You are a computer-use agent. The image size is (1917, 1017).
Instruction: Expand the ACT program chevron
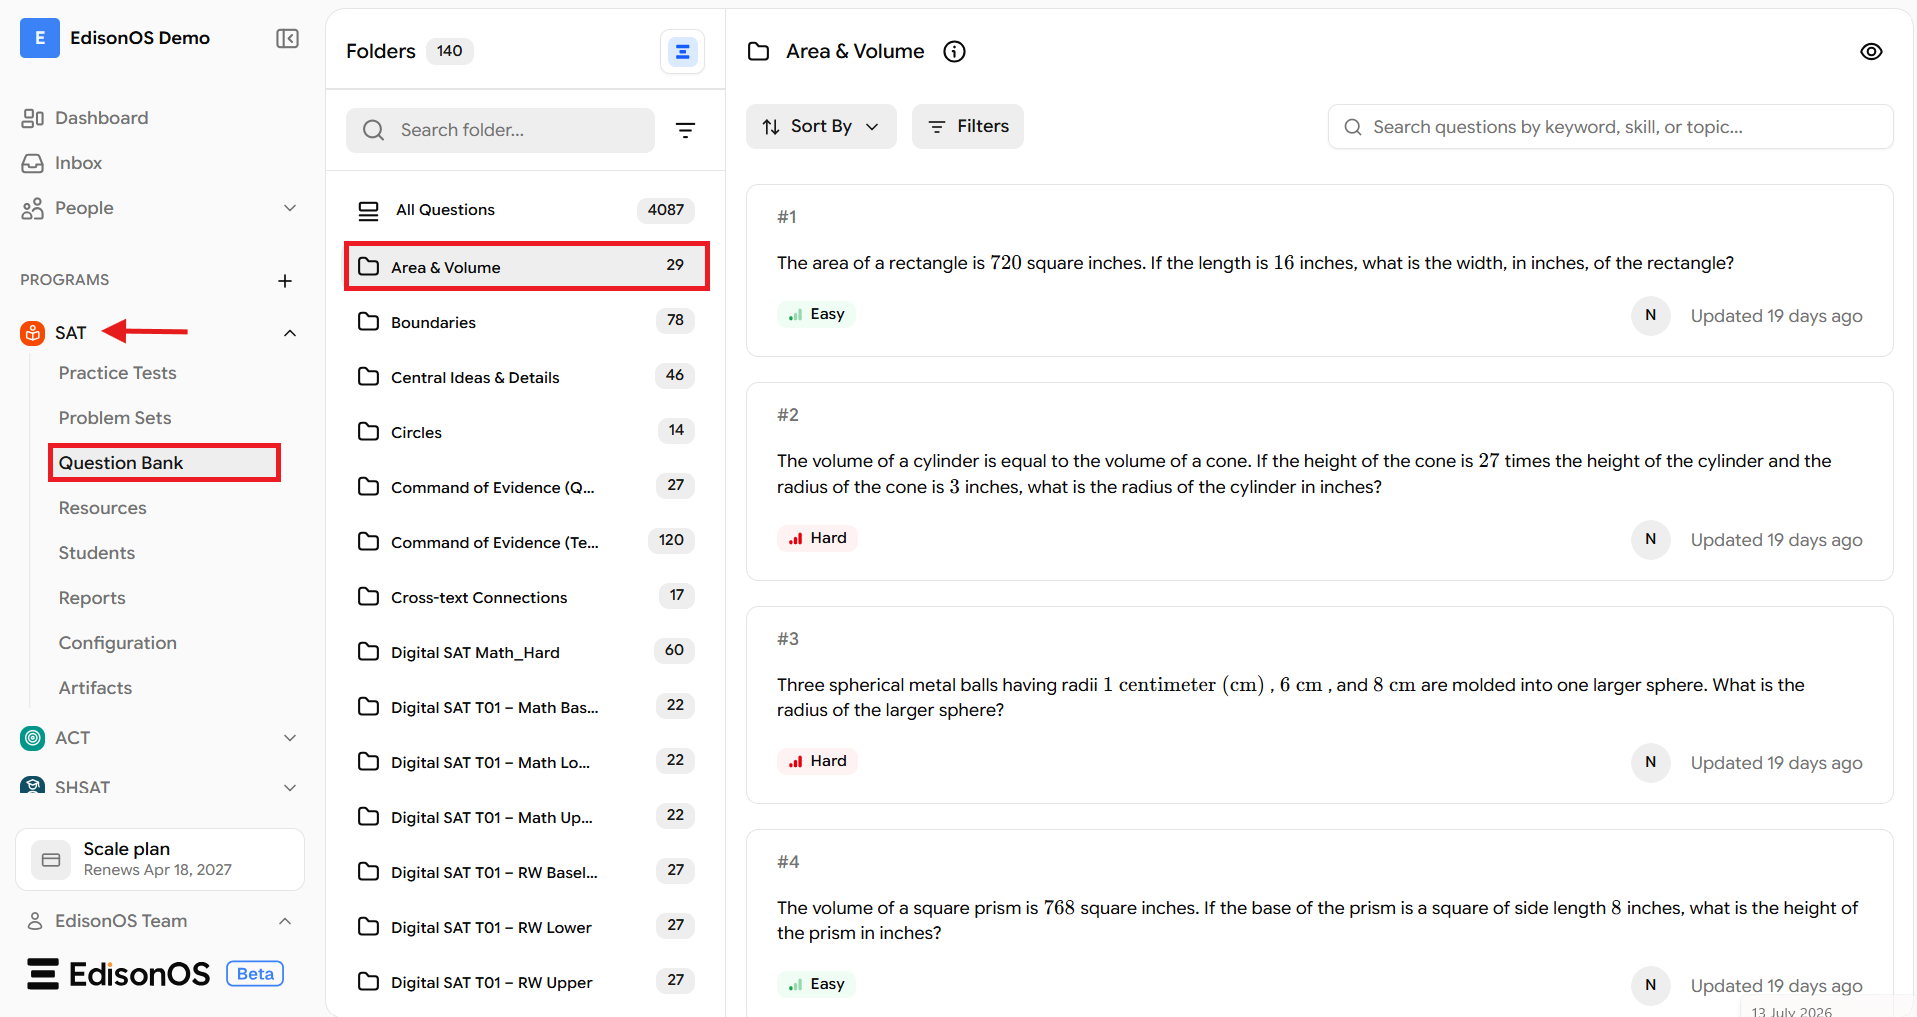(x=290, y=738)
